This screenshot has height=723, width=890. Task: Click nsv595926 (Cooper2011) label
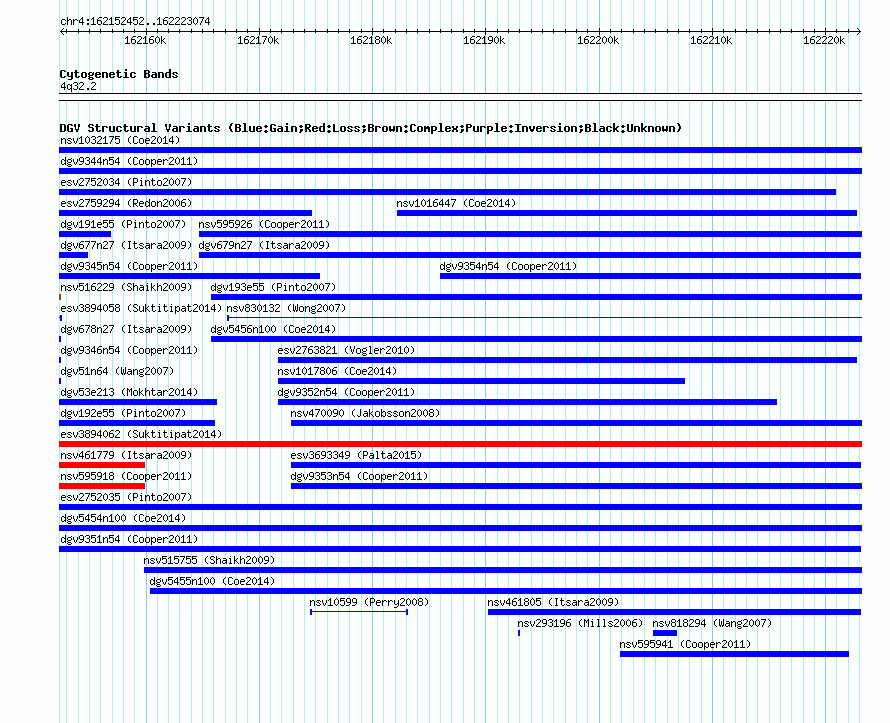264,224
